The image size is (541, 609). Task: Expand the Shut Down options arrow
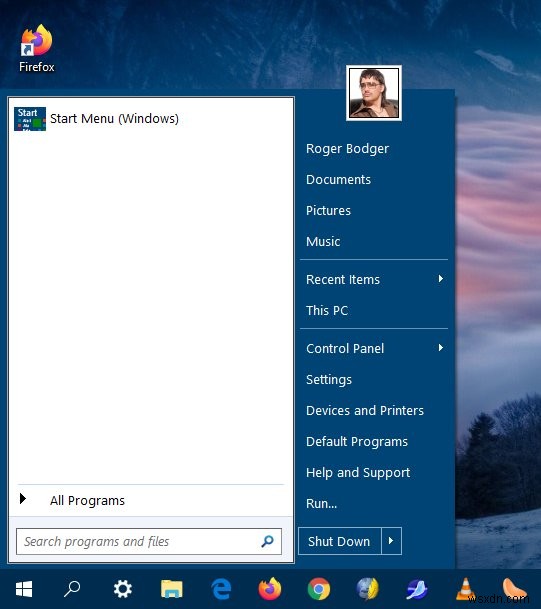(391, 541)
